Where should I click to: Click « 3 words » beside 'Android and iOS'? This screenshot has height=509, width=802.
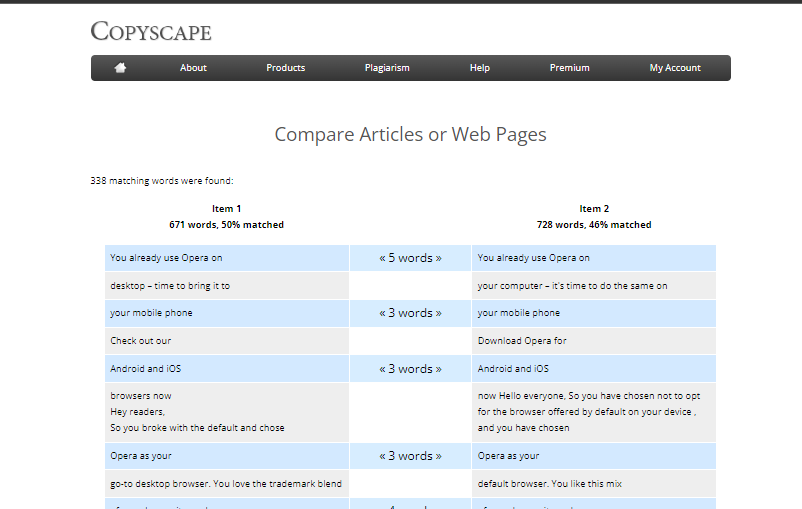410,369
